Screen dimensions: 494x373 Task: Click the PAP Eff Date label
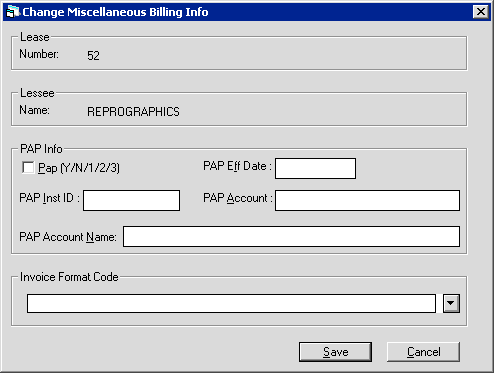click(237, 166)
